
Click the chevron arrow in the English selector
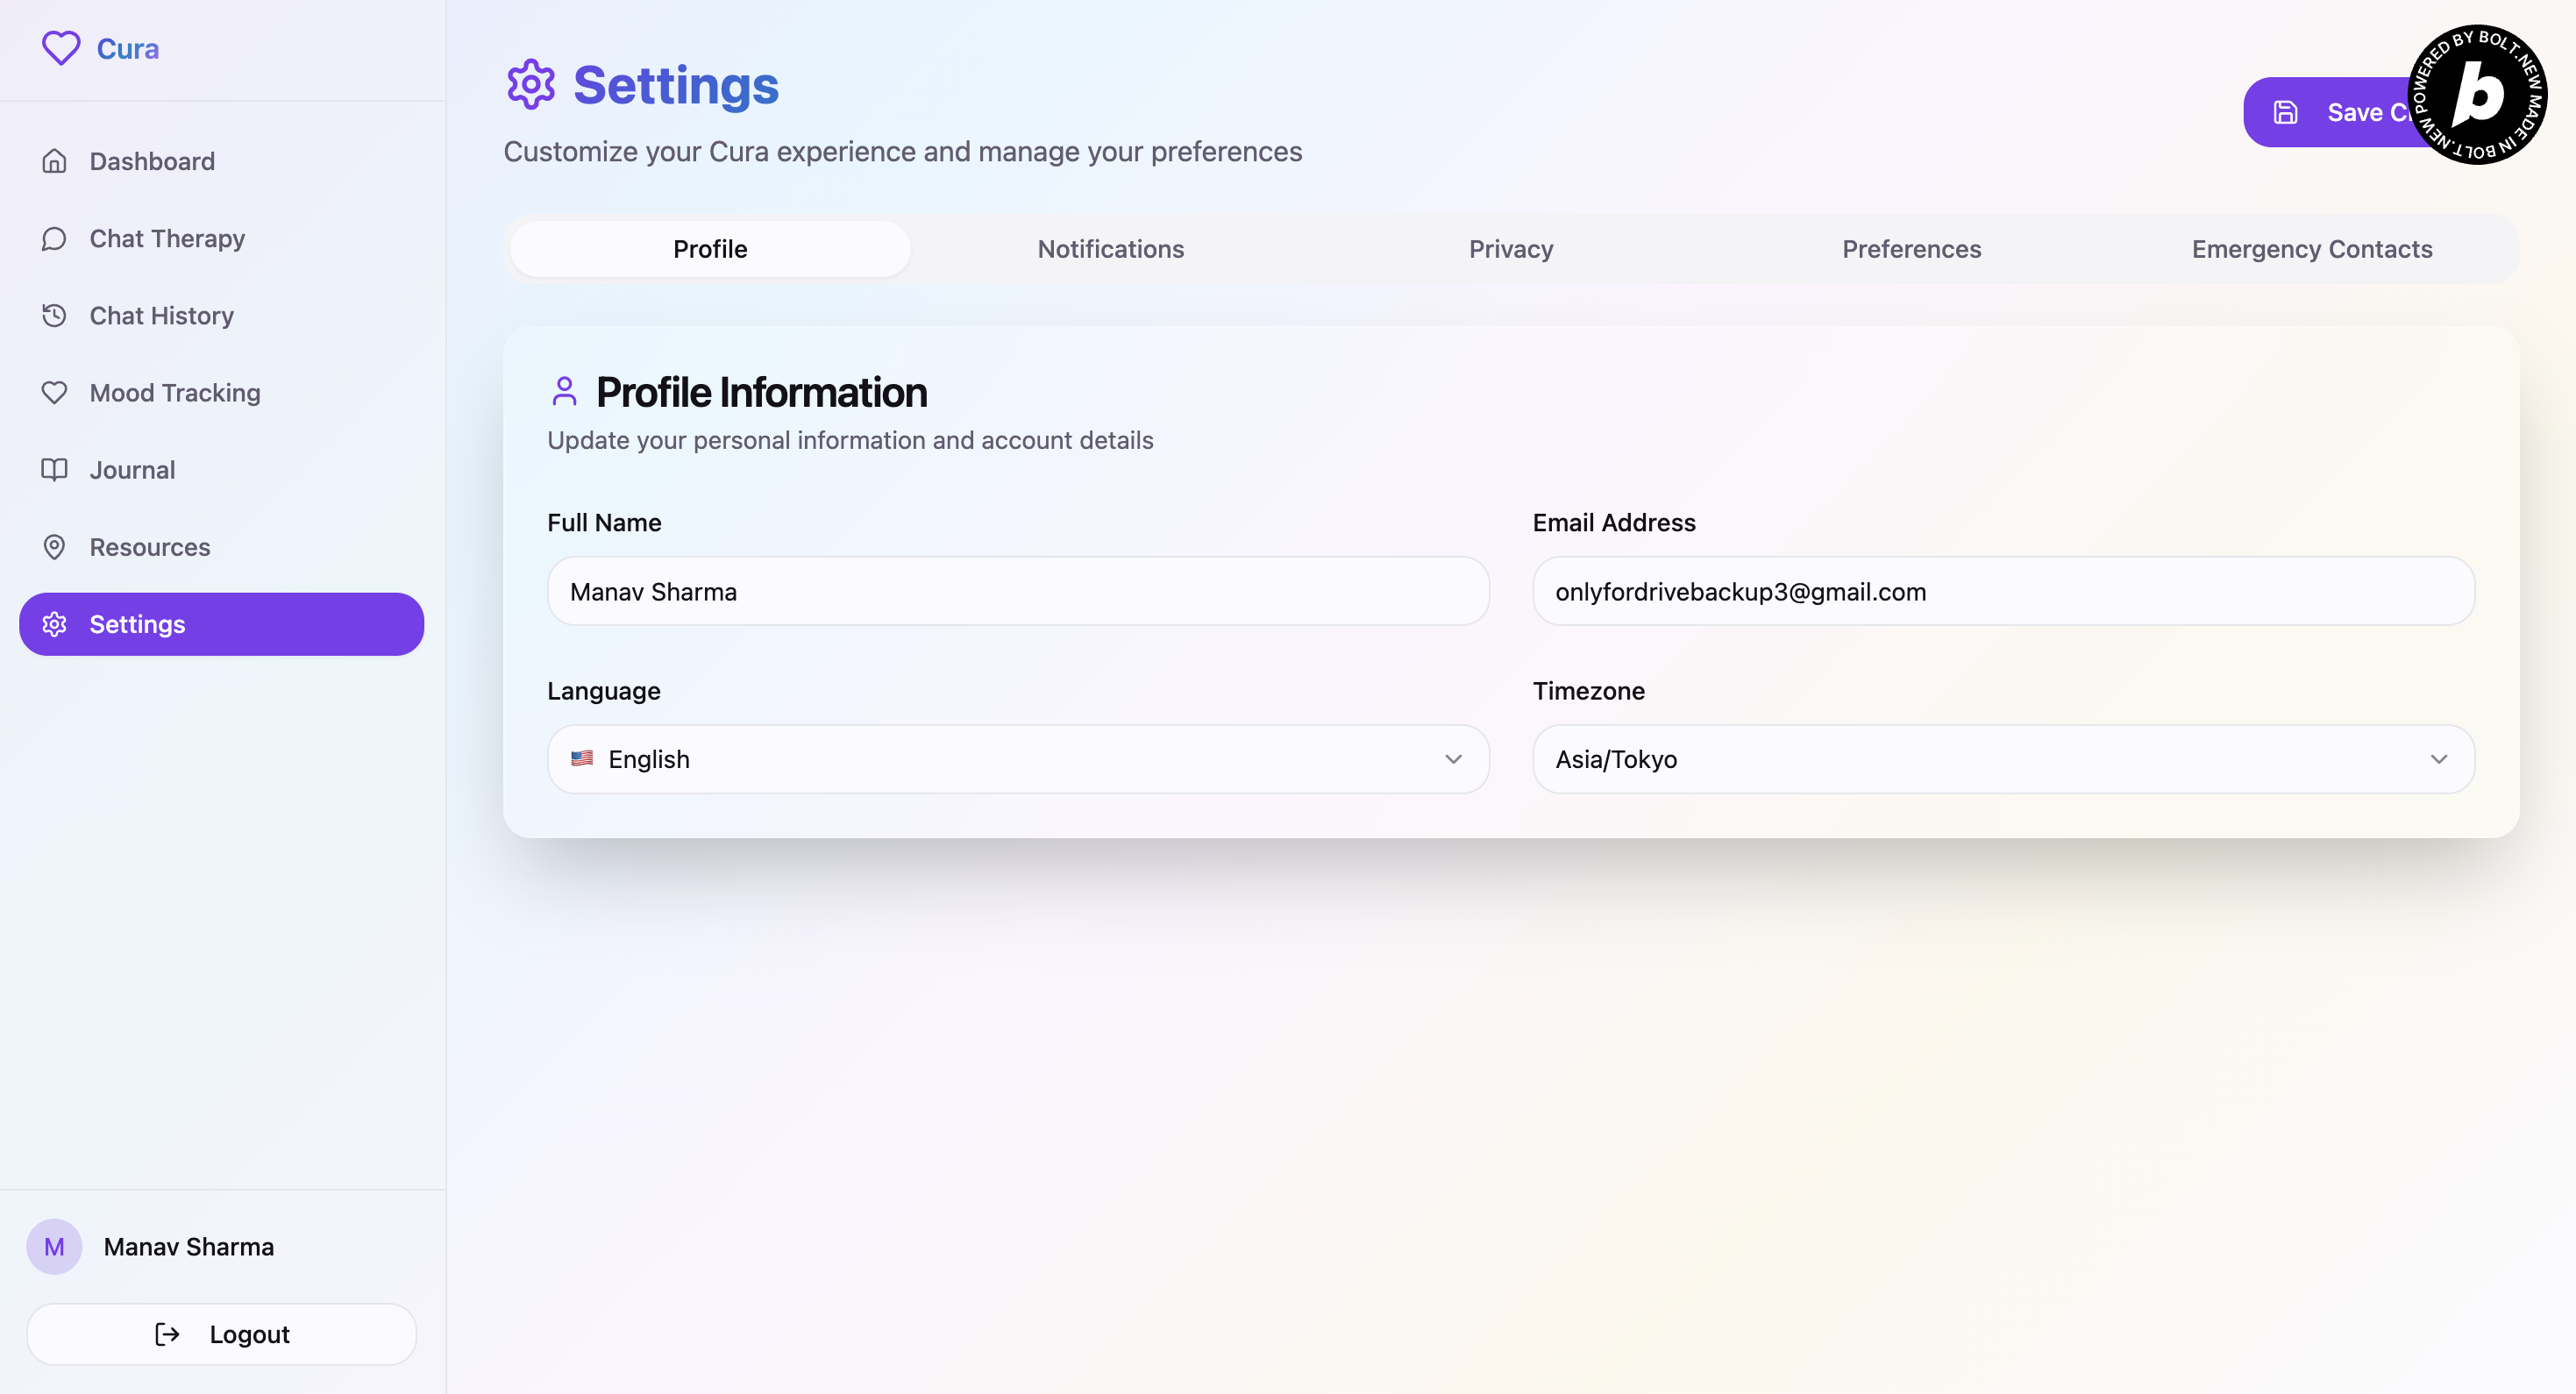[x=1453, y=759]
